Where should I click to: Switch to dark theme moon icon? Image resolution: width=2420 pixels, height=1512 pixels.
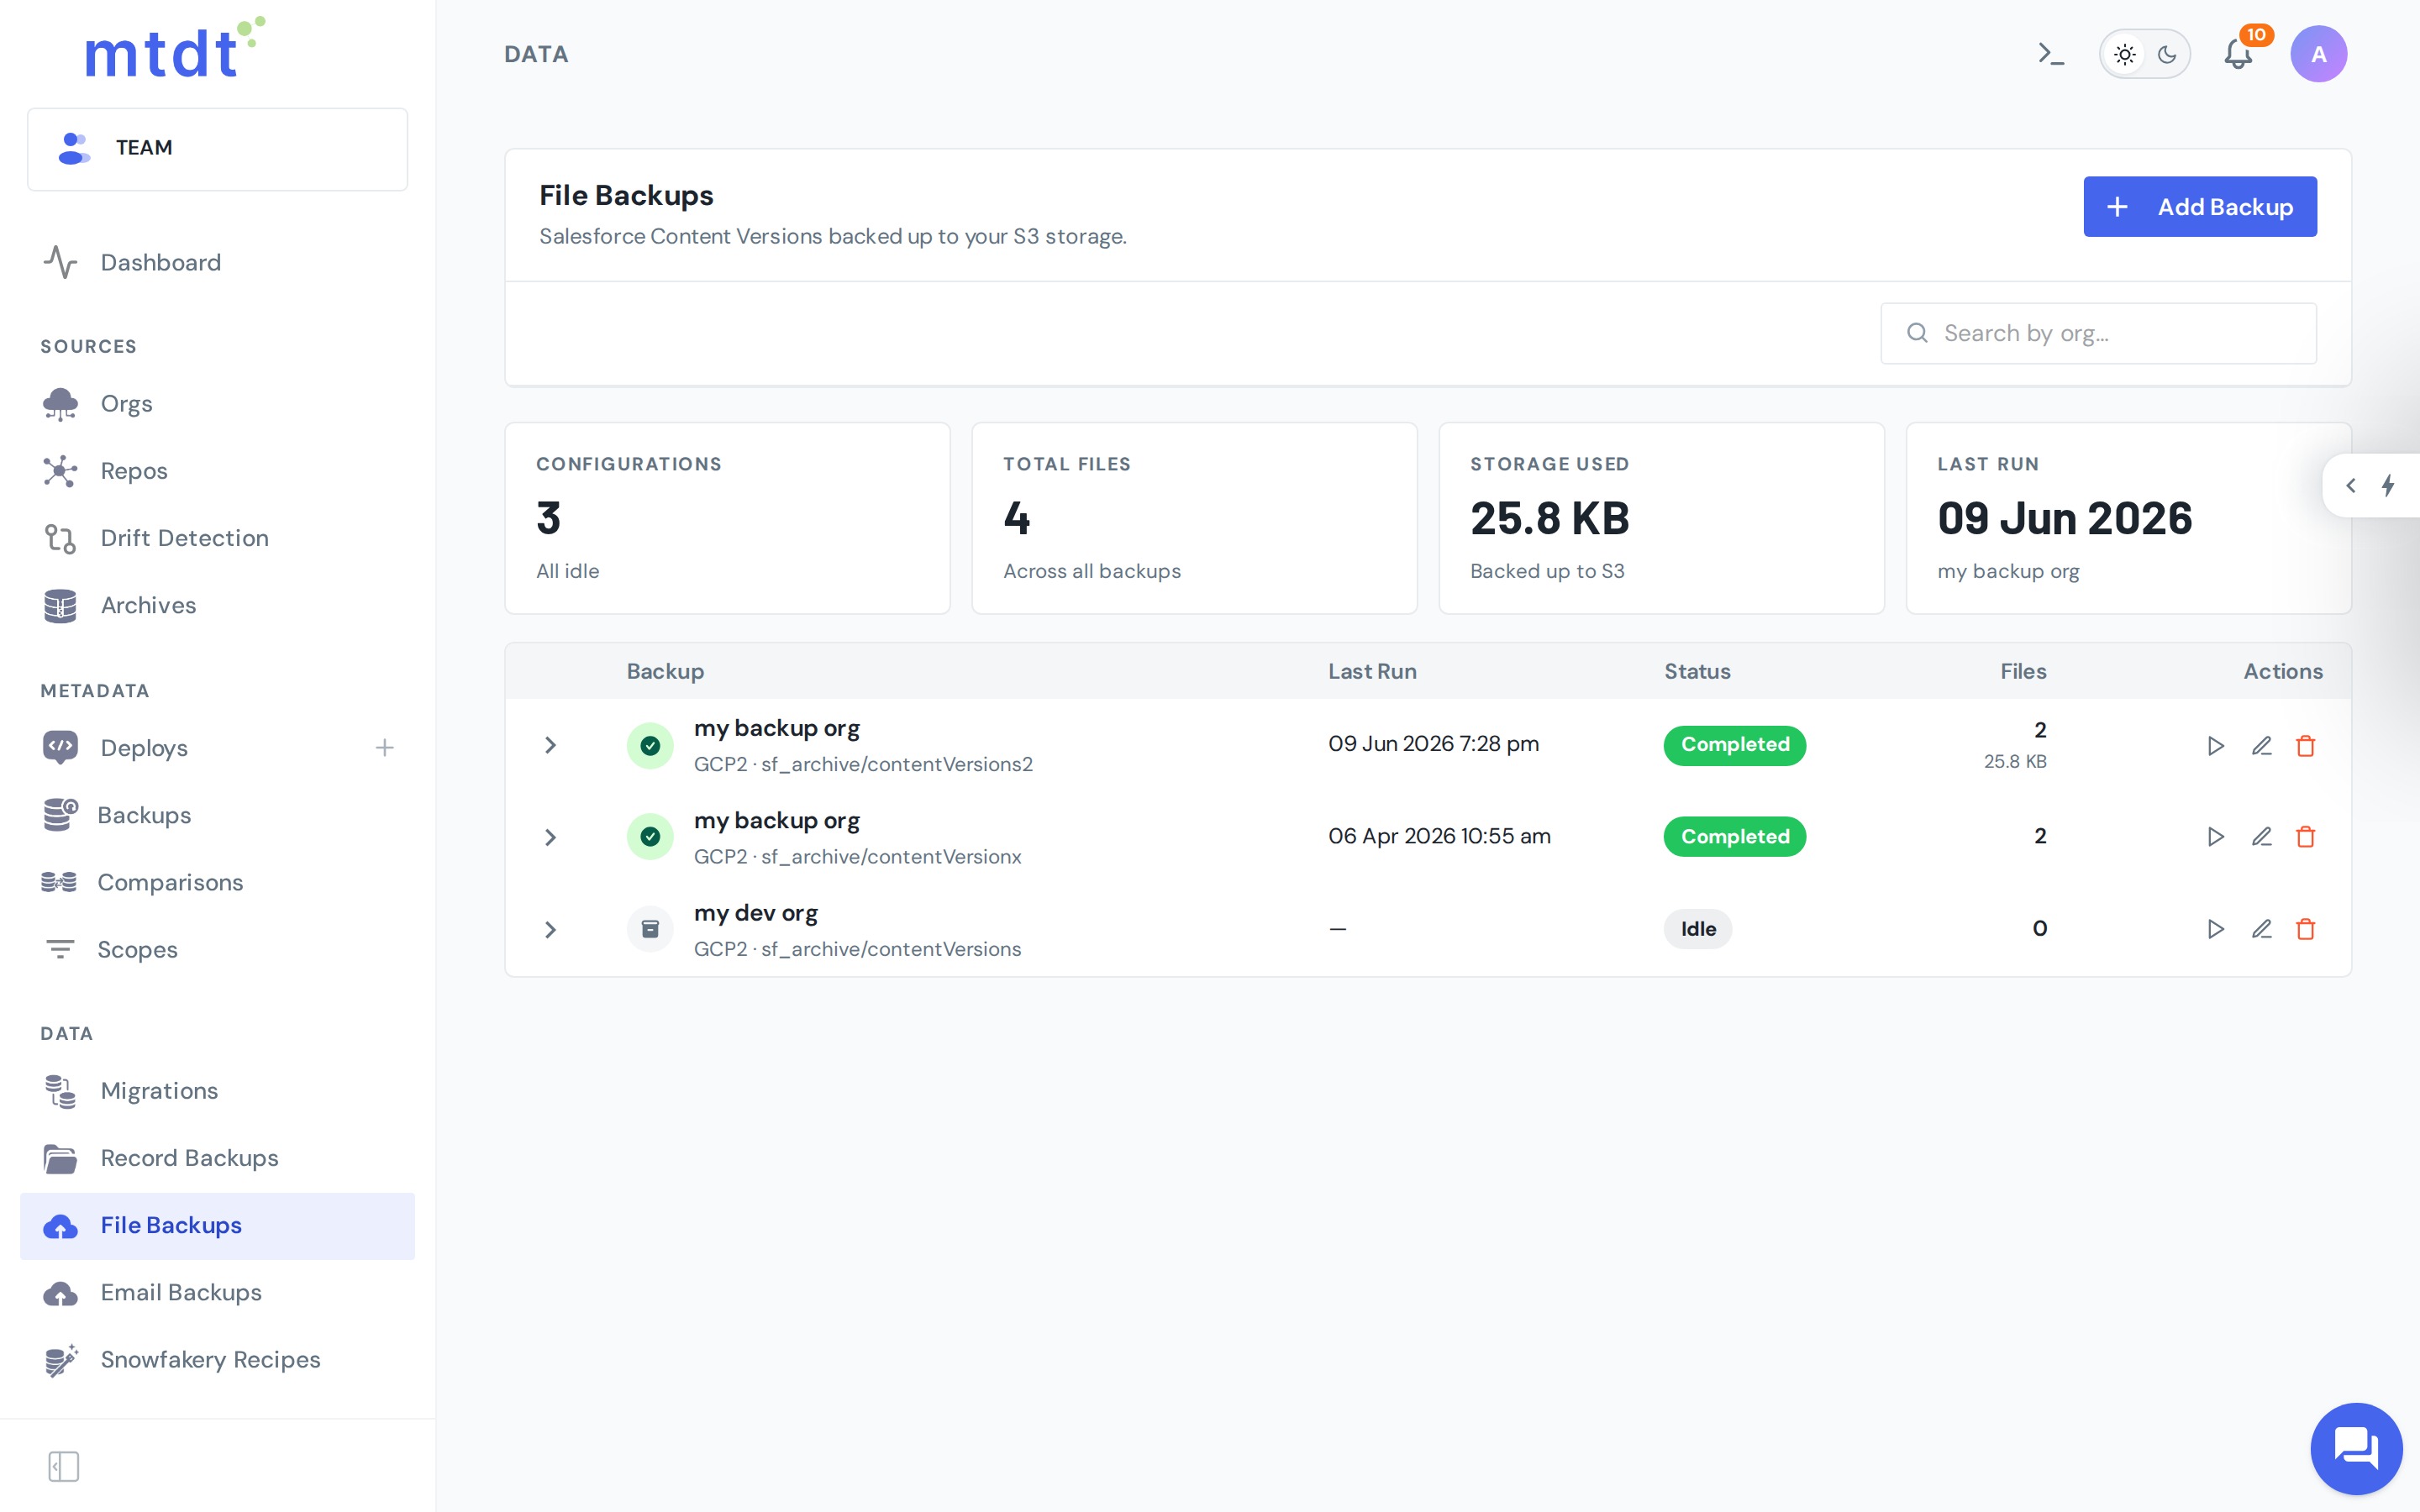point(2167,54)
